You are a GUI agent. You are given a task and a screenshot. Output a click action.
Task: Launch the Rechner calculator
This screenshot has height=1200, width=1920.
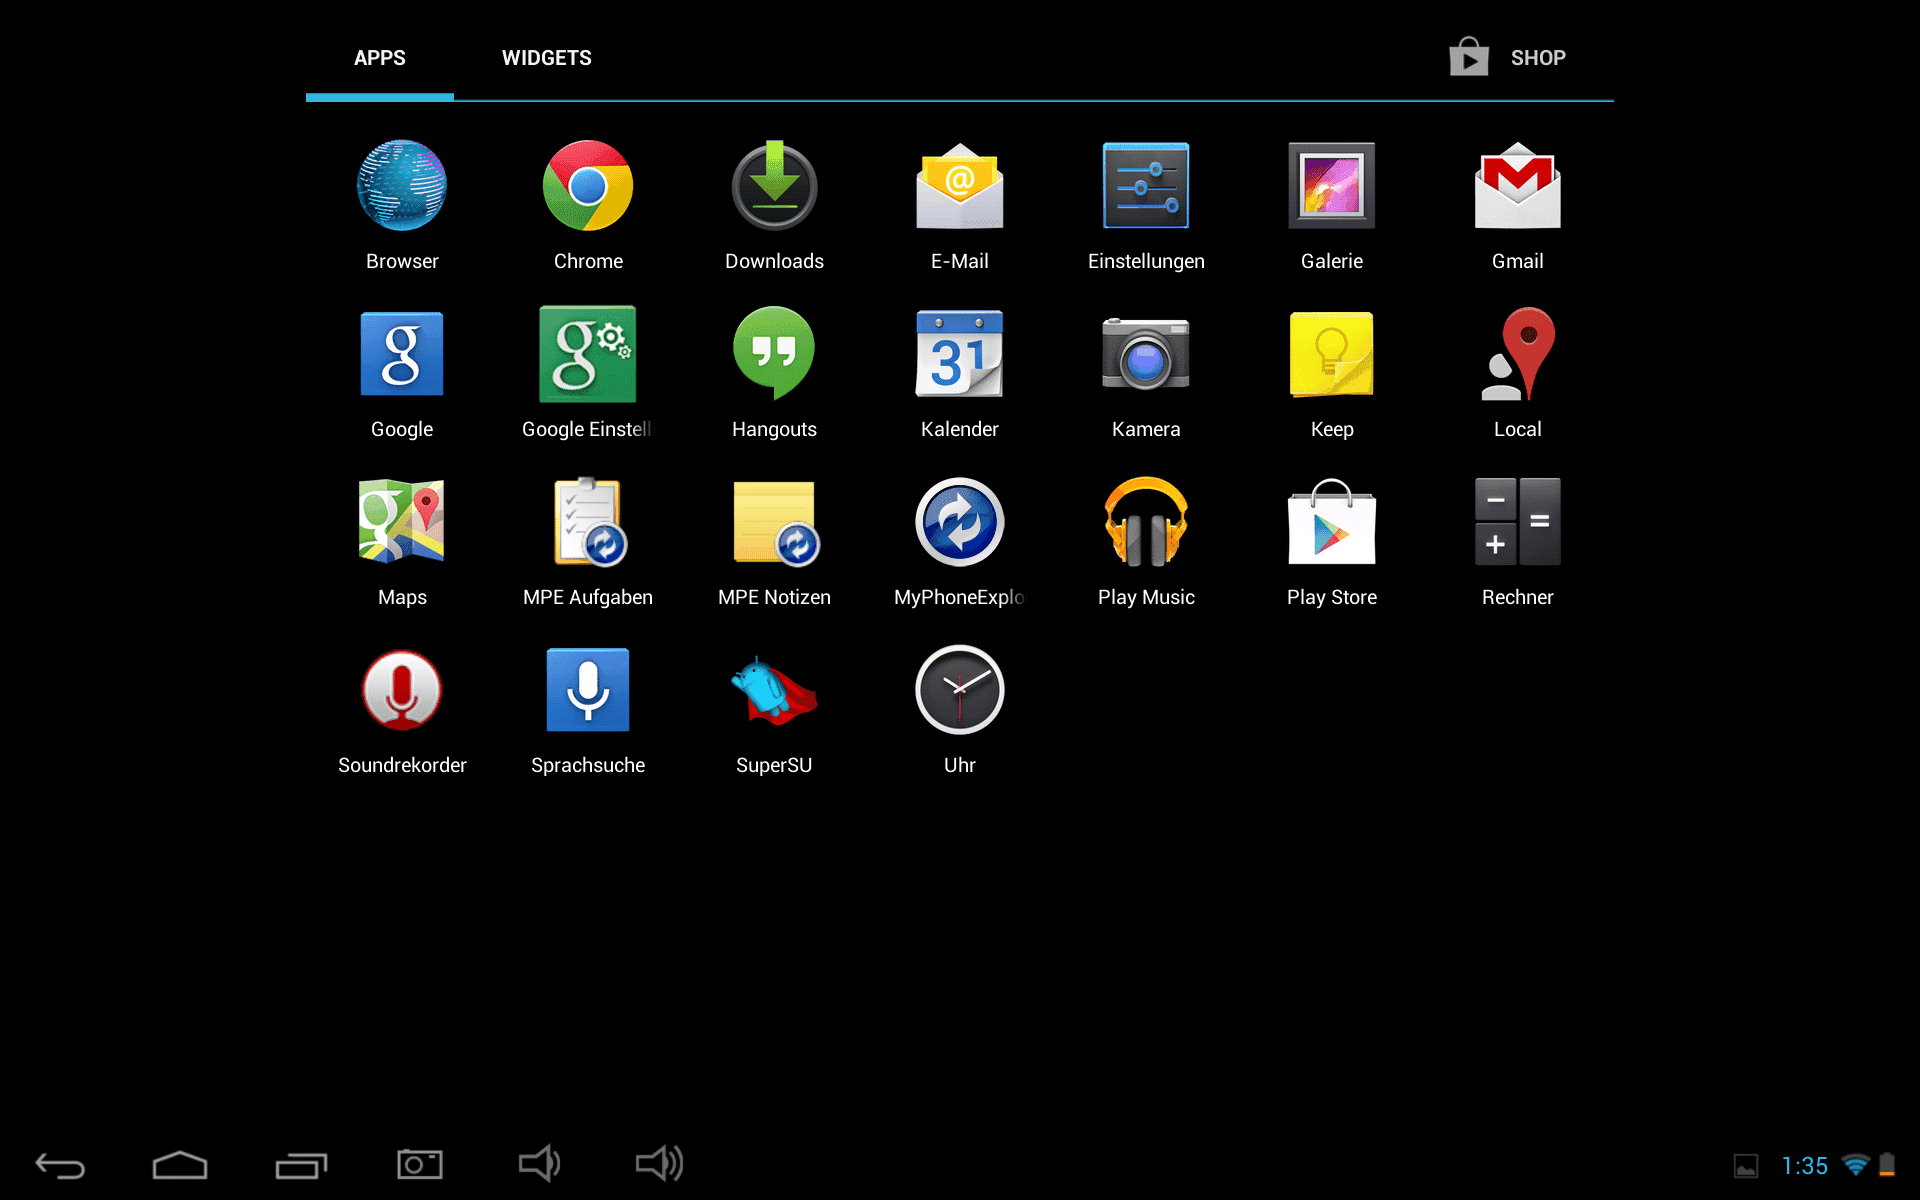click(x=1518, y=523)
